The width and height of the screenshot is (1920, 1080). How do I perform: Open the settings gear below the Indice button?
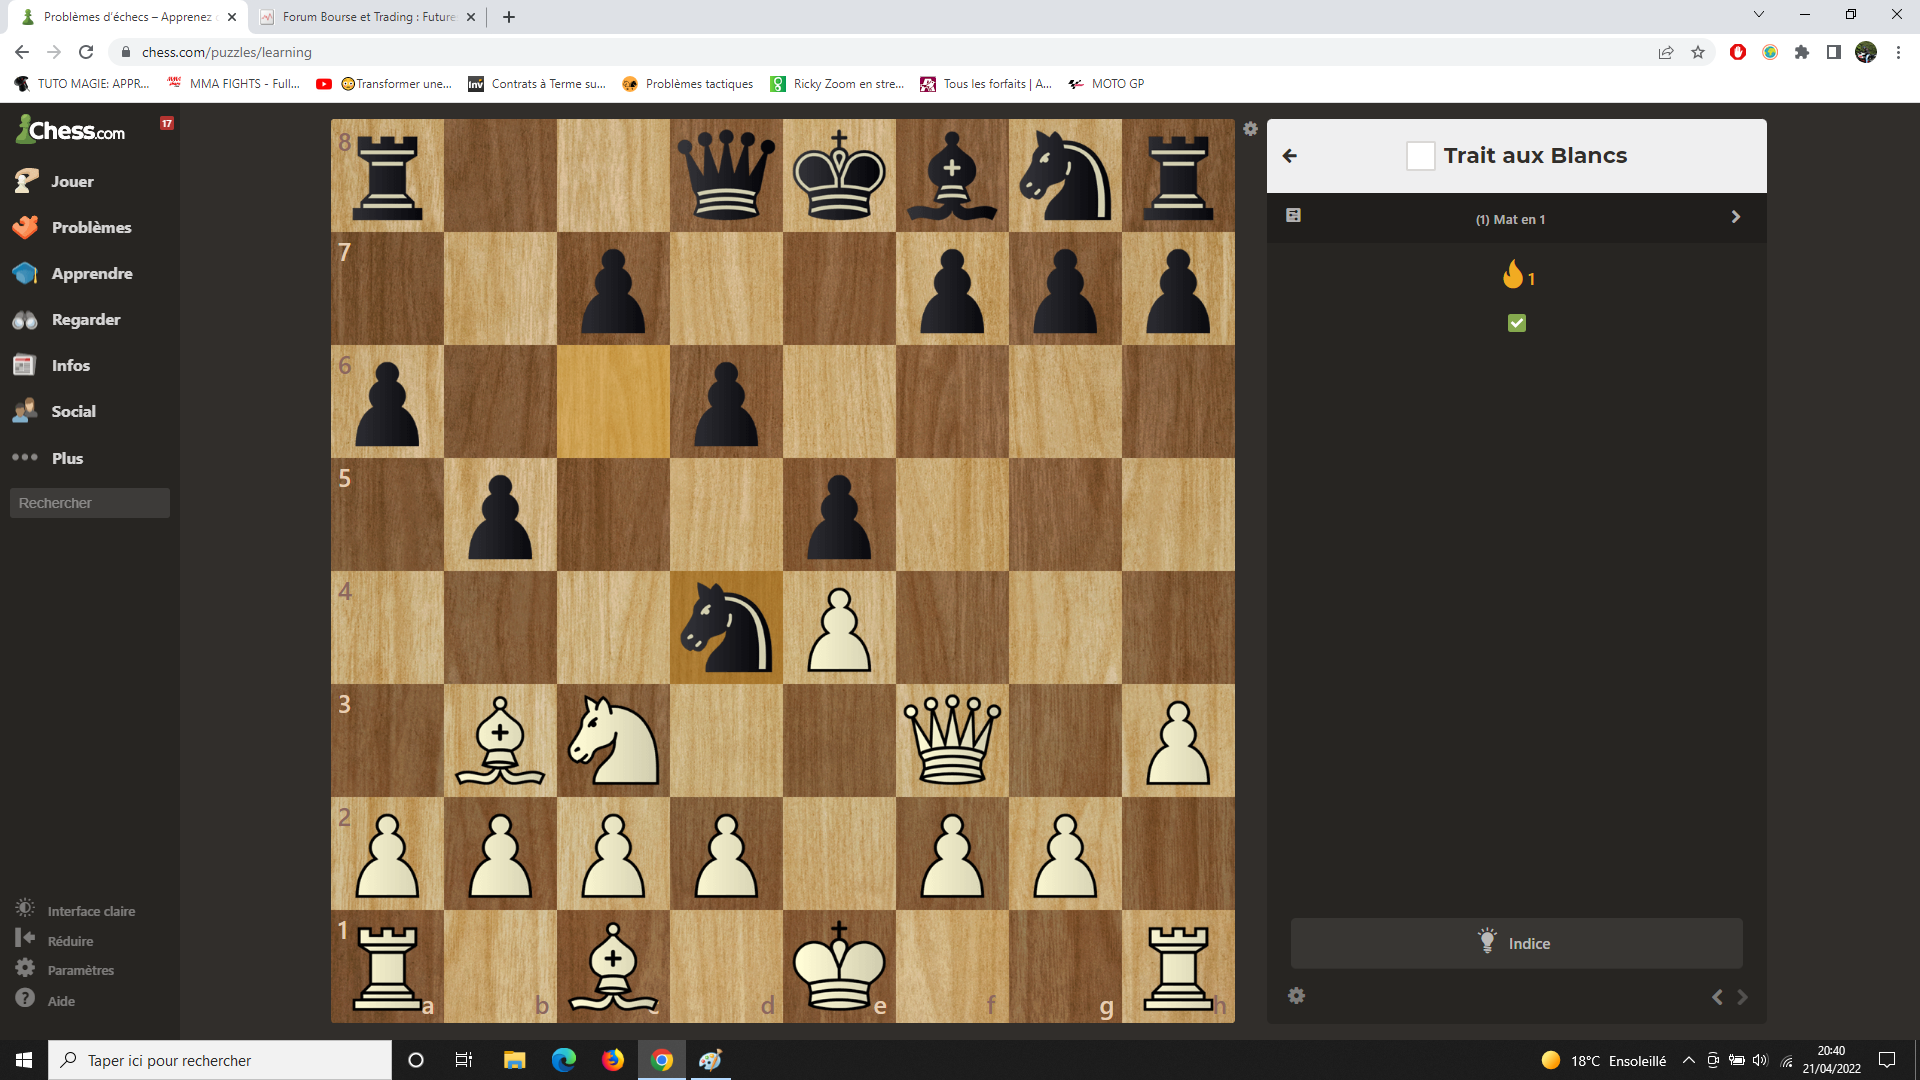[1296, 996]
